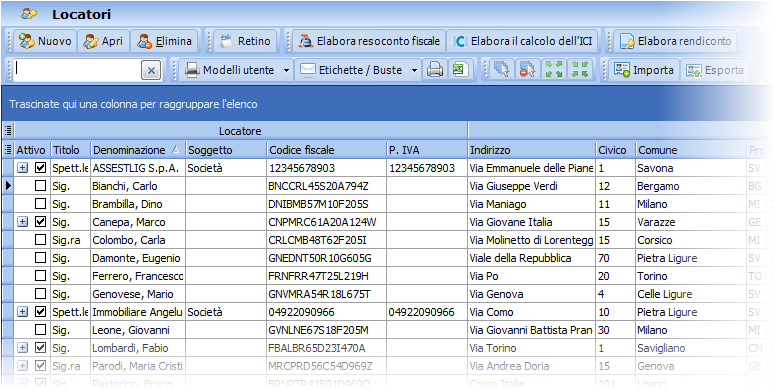Click address "Via Maniago"

pos(531,204)
